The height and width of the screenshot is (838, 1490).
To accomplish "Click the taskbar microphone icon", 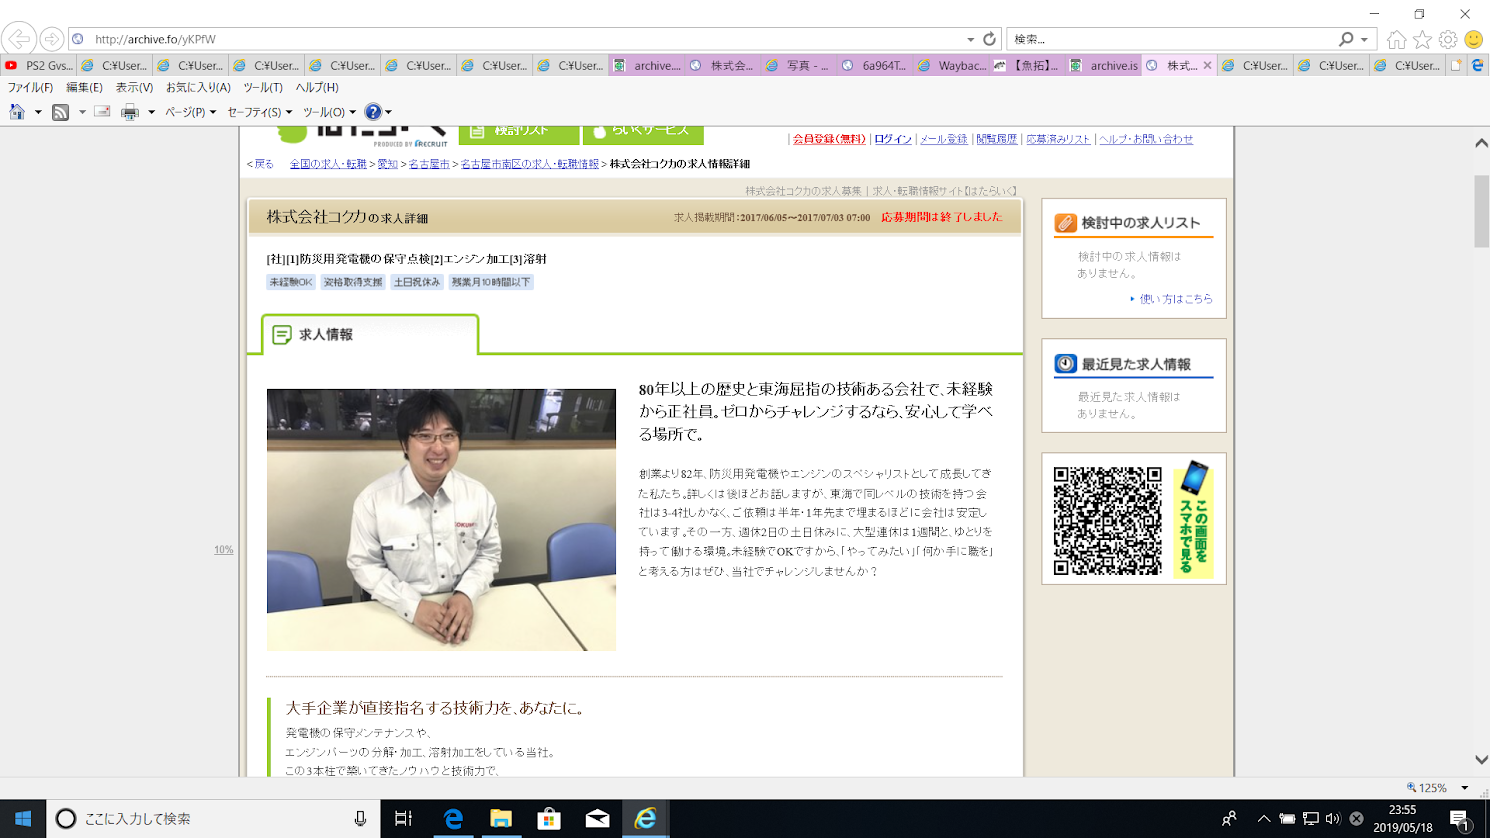I will click(x=360, y=819).
